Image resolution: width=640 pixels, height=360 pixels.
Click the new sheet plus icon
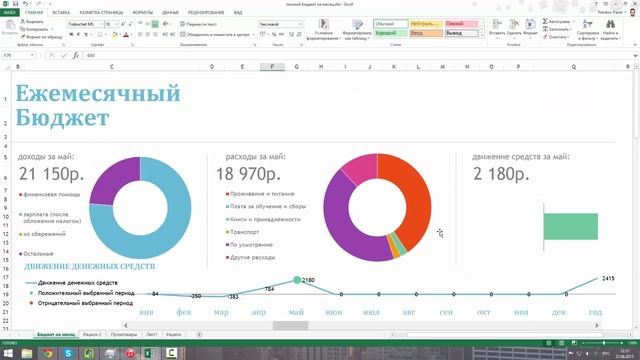point(199,335)
